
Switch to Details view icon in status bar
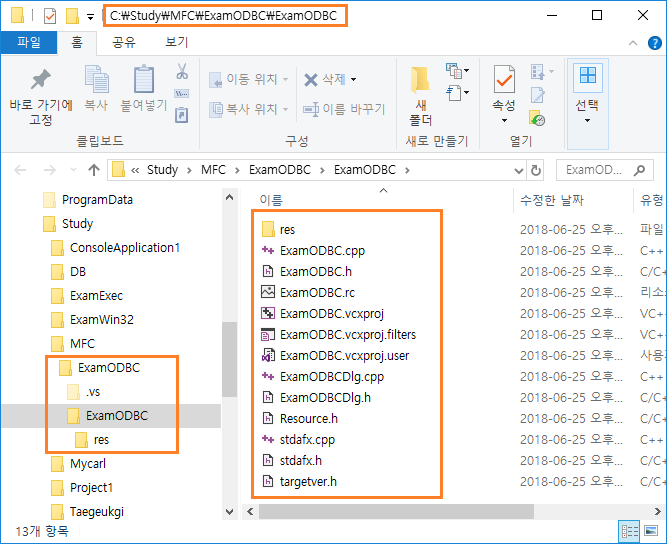pyautogui.click(x=630, y=532)
